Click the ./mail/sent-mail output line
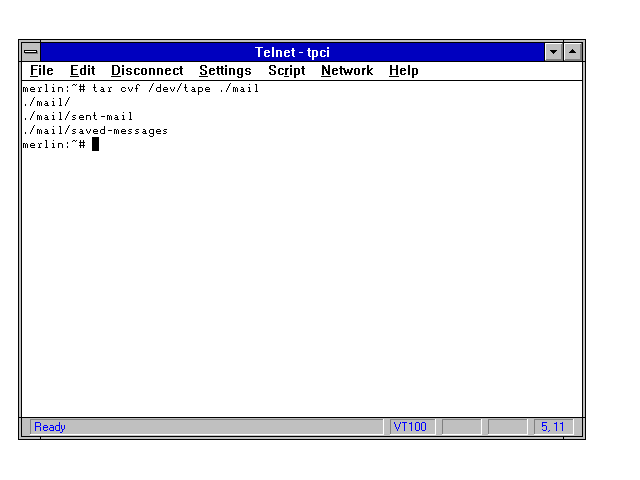 pyautogui.click(x=77, y=117)
